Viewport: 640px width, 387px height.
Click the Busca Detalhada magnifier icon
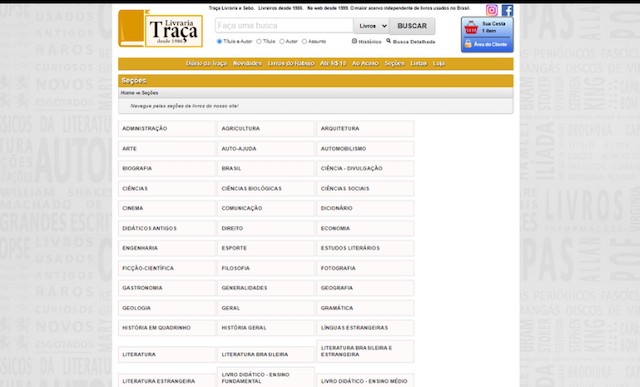click(x=389, y=41)
